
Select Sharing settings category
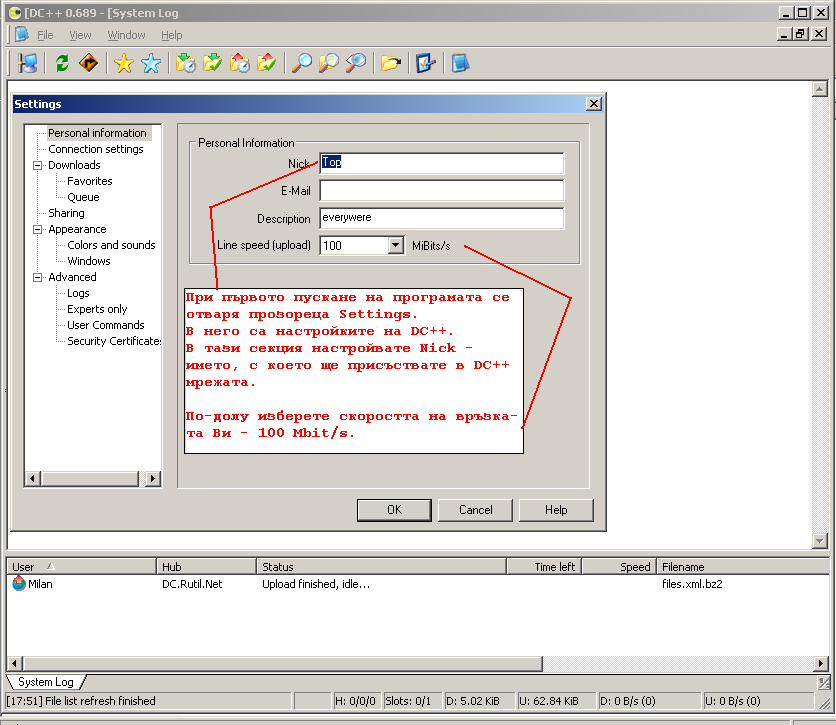66,213
